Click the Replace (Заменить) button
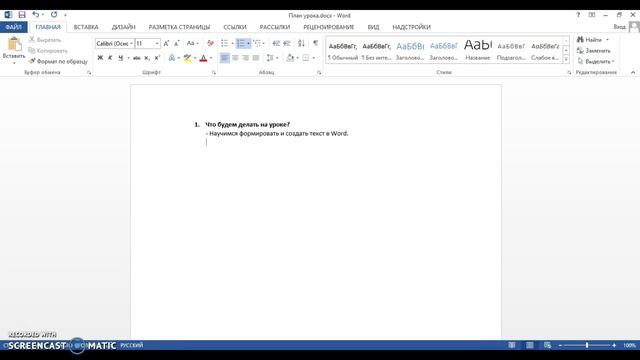 [594, 51]
